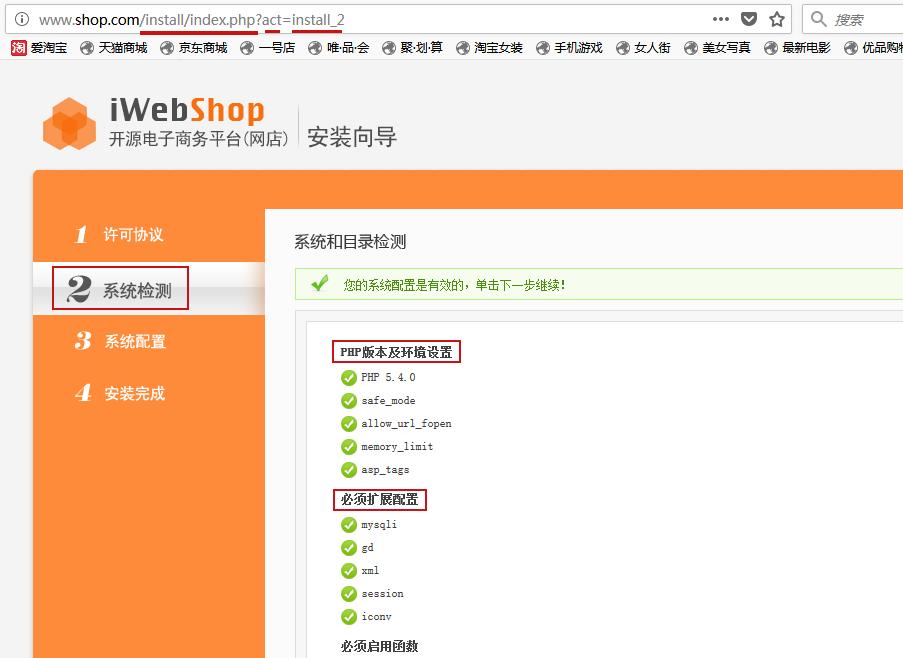Open the 淘宝女装 bookmark

point(490,48)
